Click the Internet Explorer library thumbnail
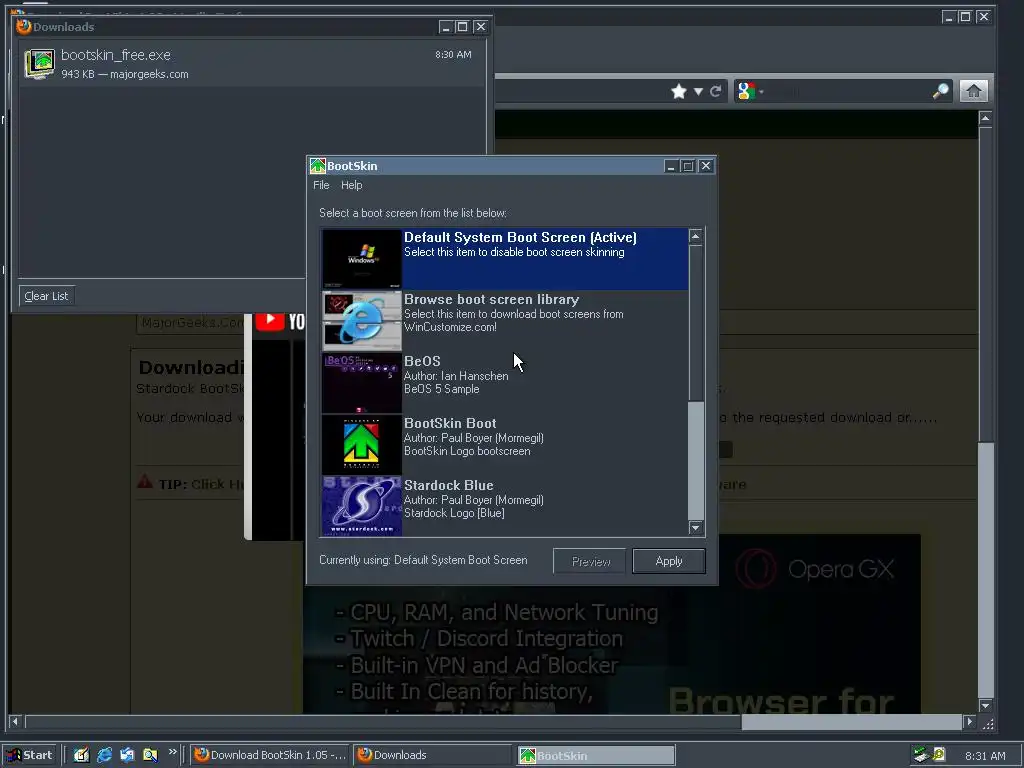Image resolution: width=1024 pixels, height=768 pixels. [x=362, y=321]
